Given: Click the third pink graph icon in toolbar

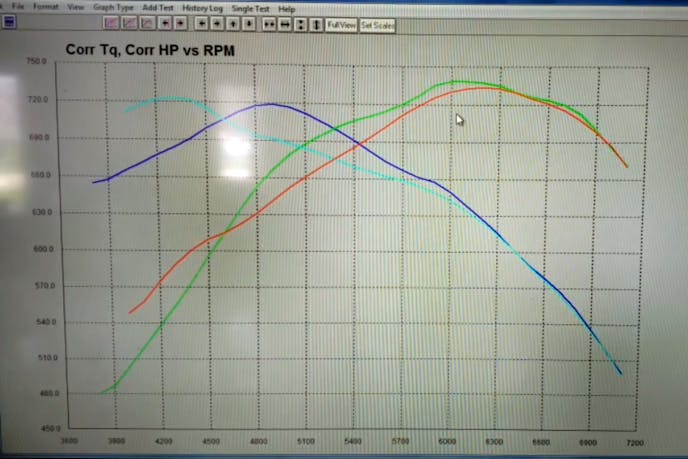Looking at the screenshot, I should 147,23.
